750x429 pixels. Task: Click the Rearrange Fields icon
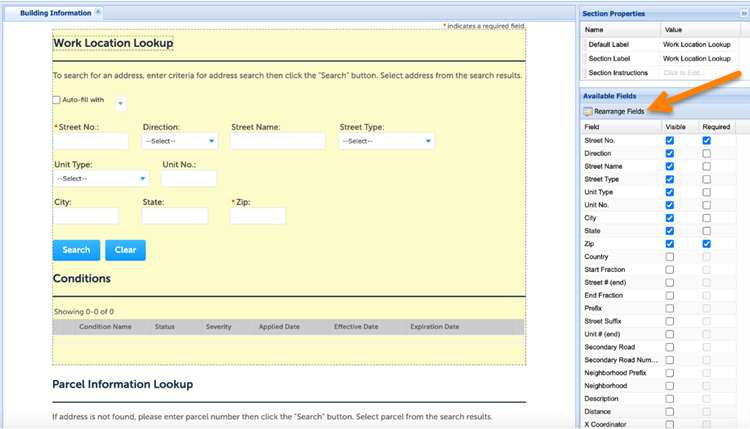point(588,111)
